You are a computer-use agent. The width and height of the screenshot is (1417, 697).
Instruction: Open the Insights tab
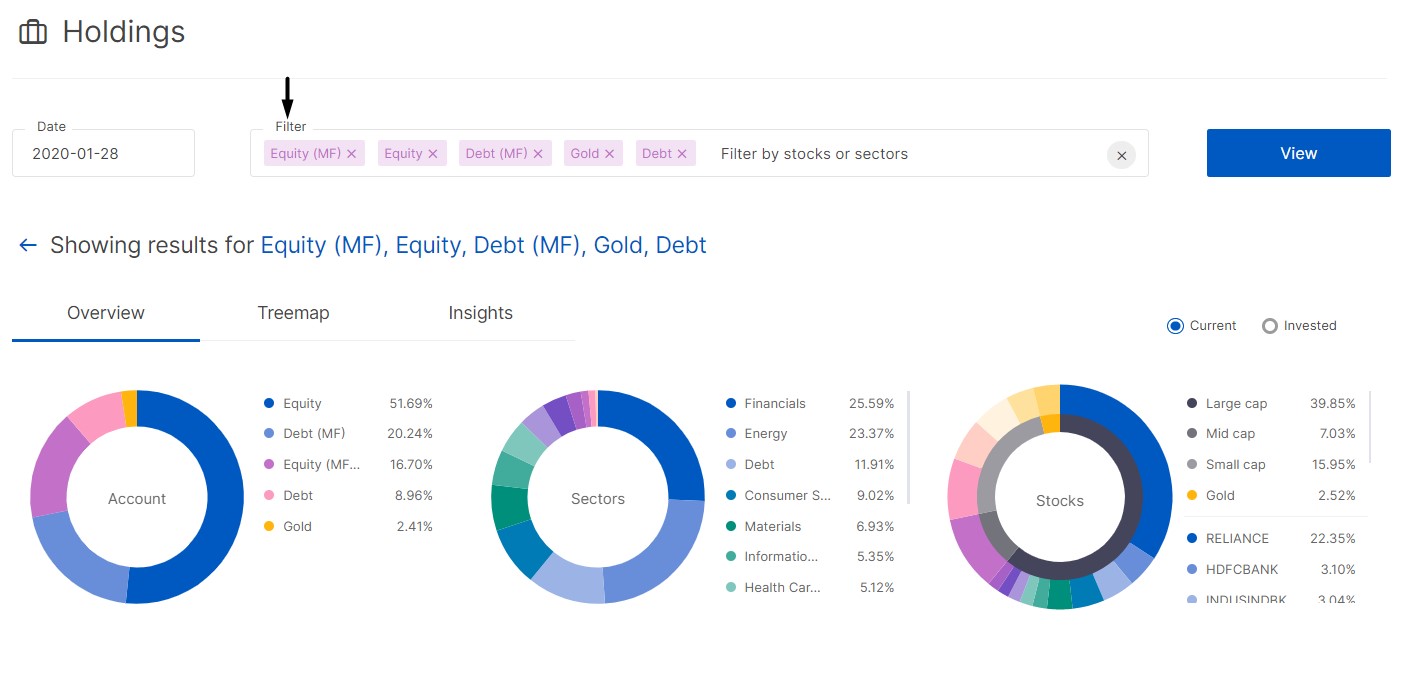[481, 313]
